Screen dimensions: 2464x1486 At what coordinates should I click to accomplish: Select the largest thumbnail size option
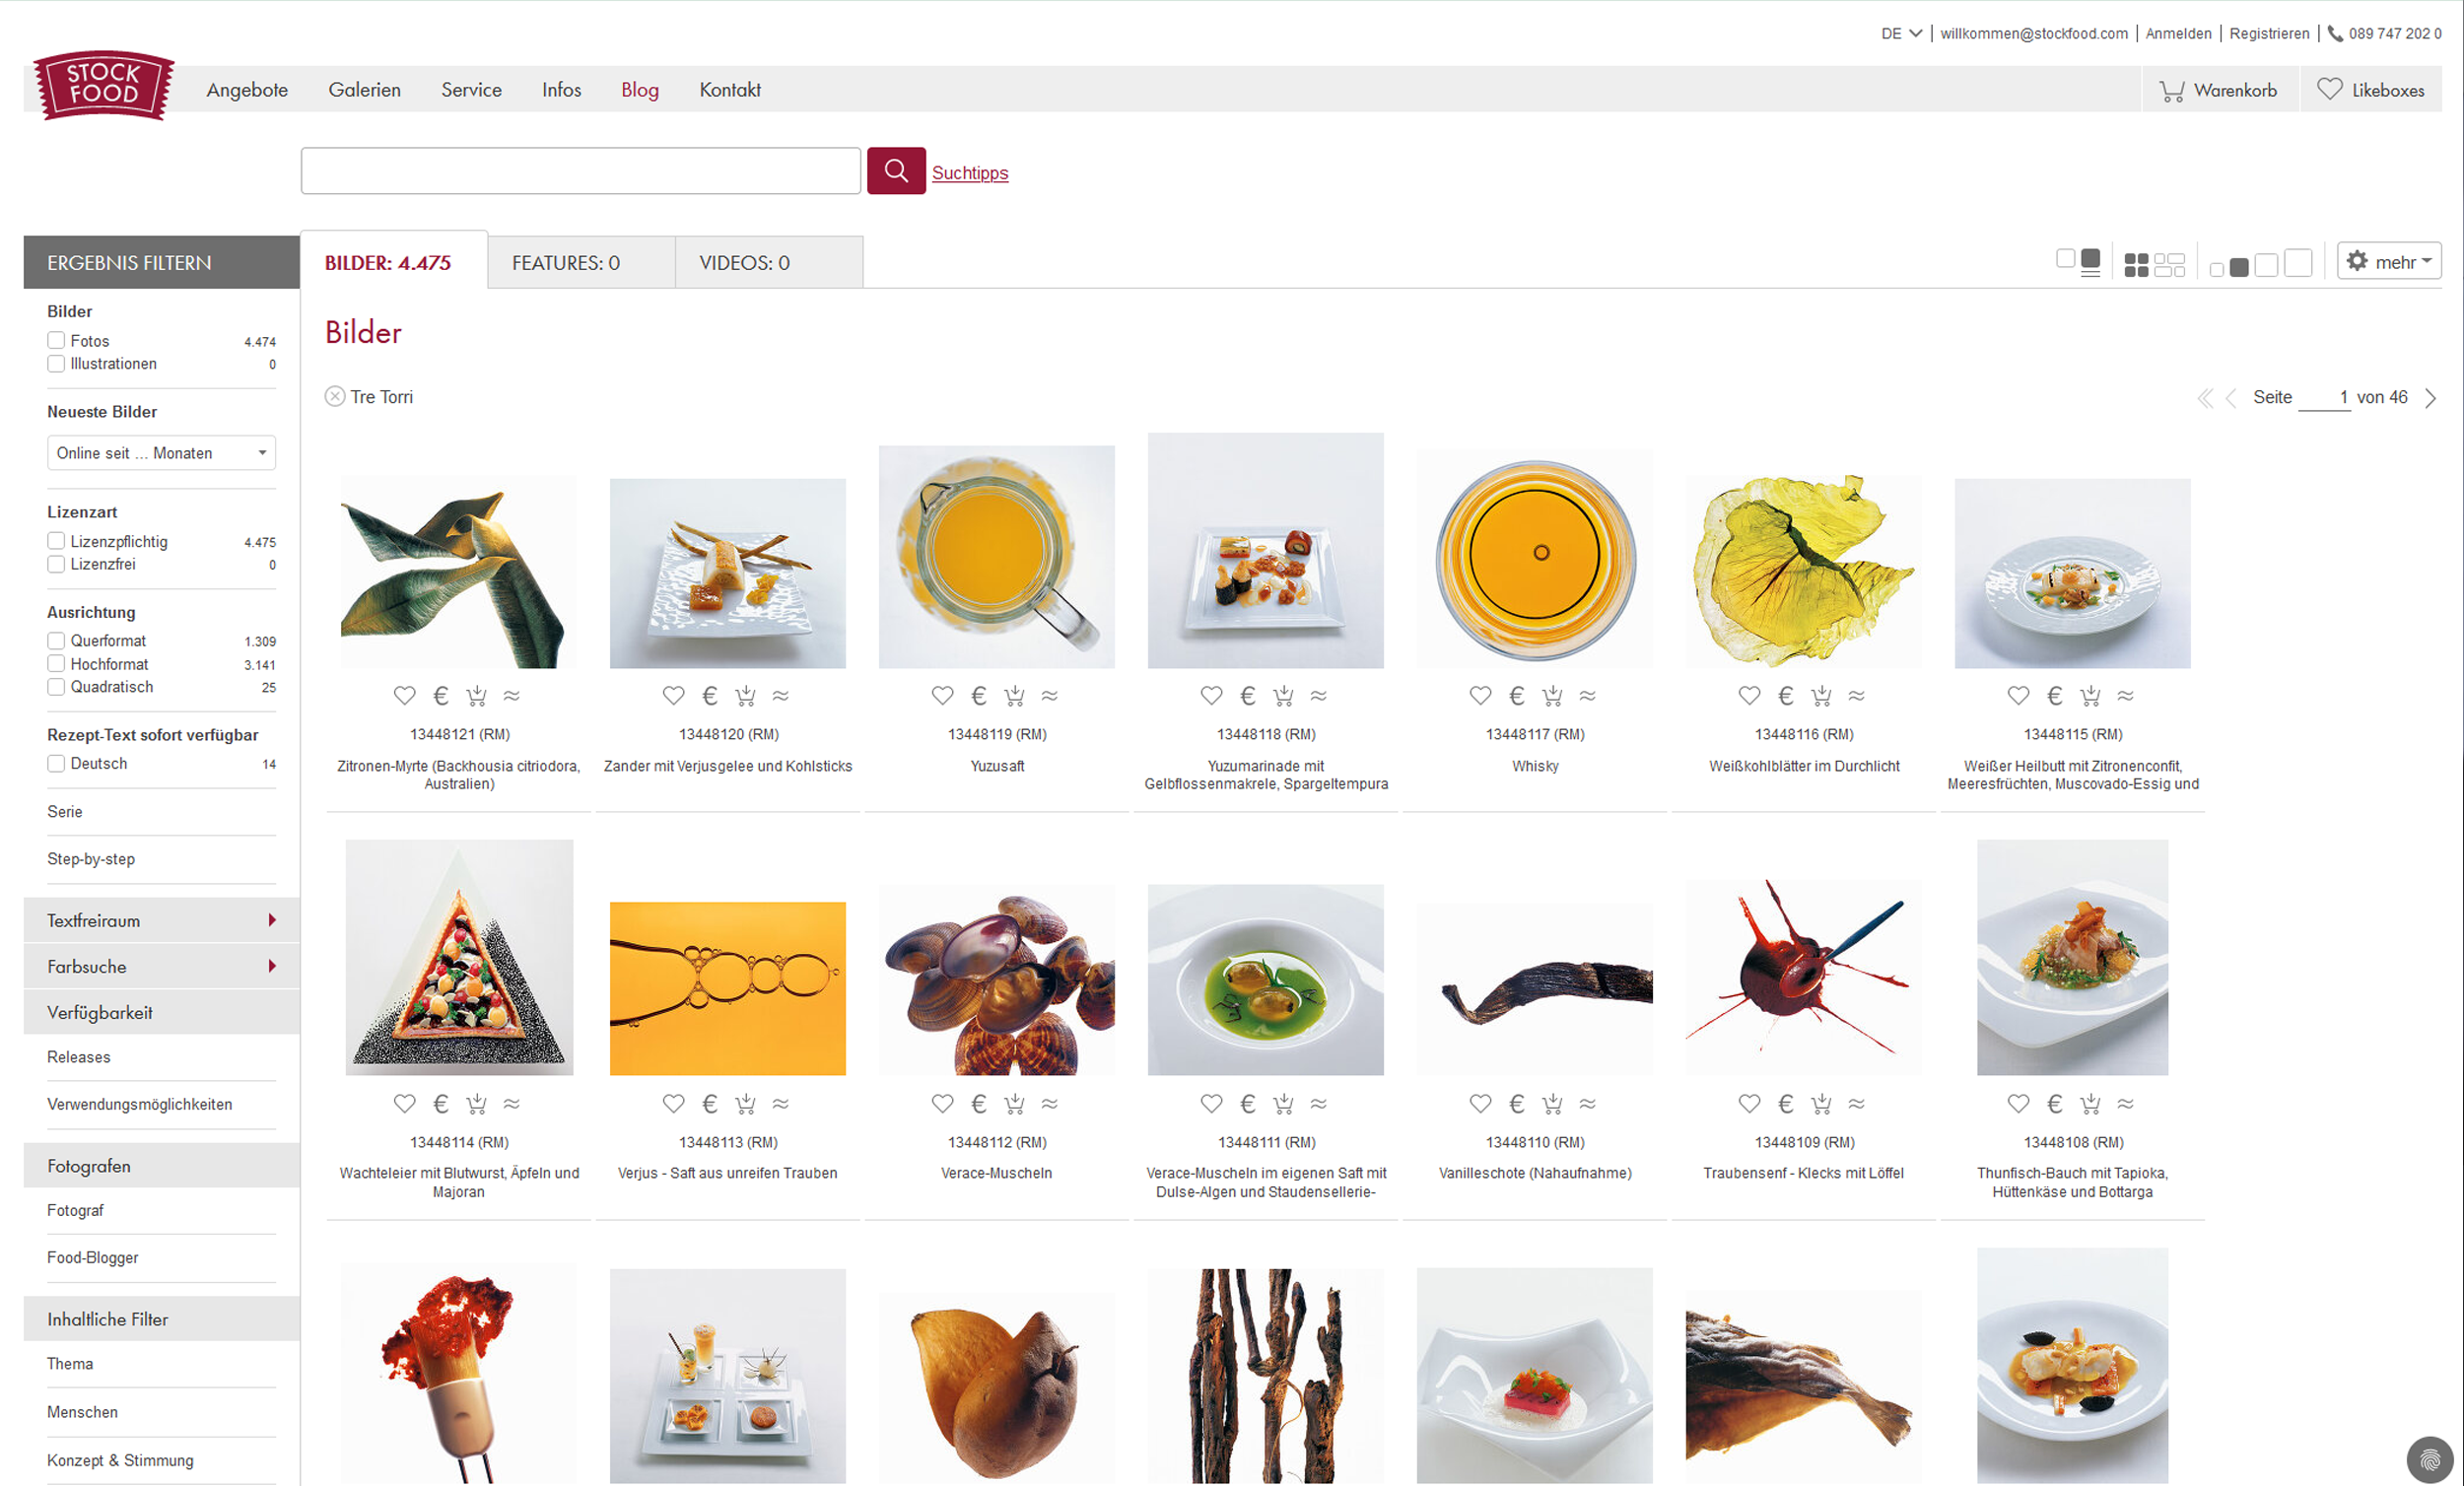click(2298, 263)
